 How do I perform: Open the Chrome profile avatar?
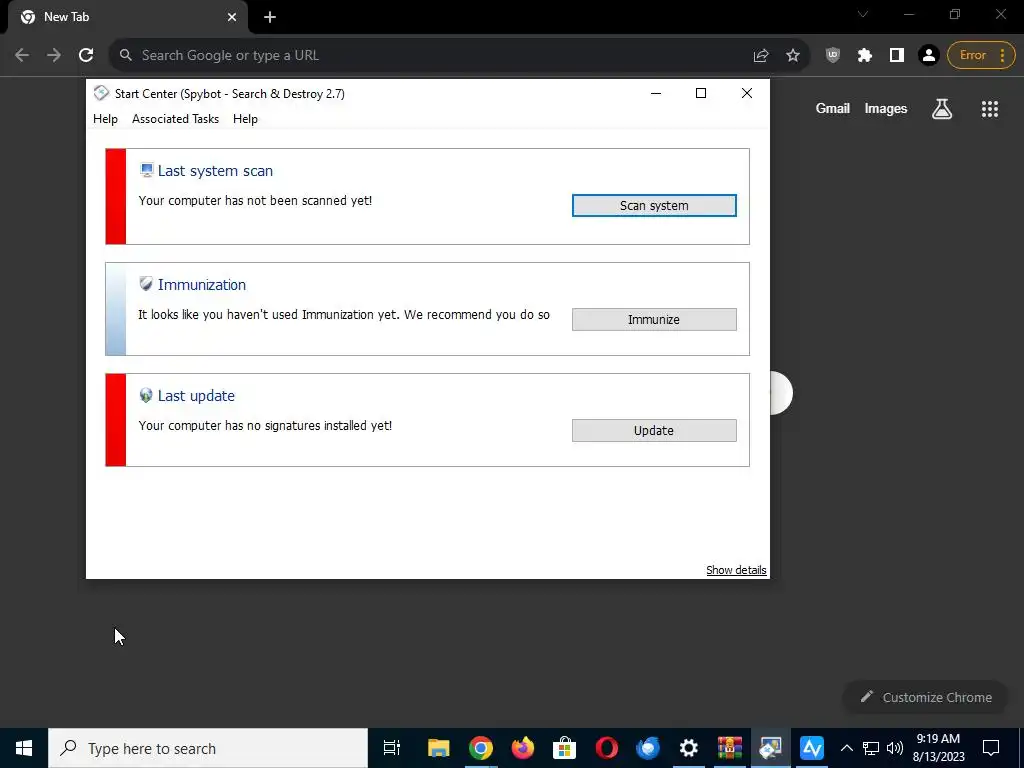pos(929,56)
